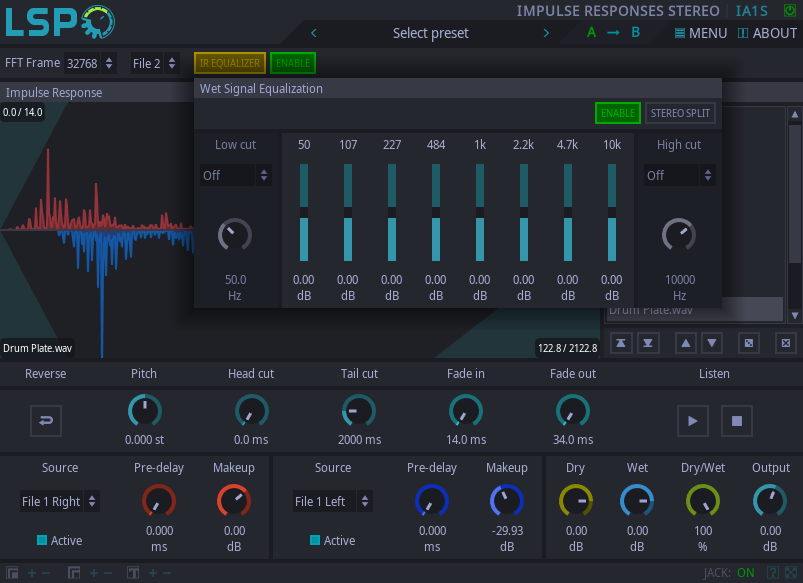Viewport: 803px width, 583px height.
Task: Open the Low cut Off dropdown
Action: [235, 176]
